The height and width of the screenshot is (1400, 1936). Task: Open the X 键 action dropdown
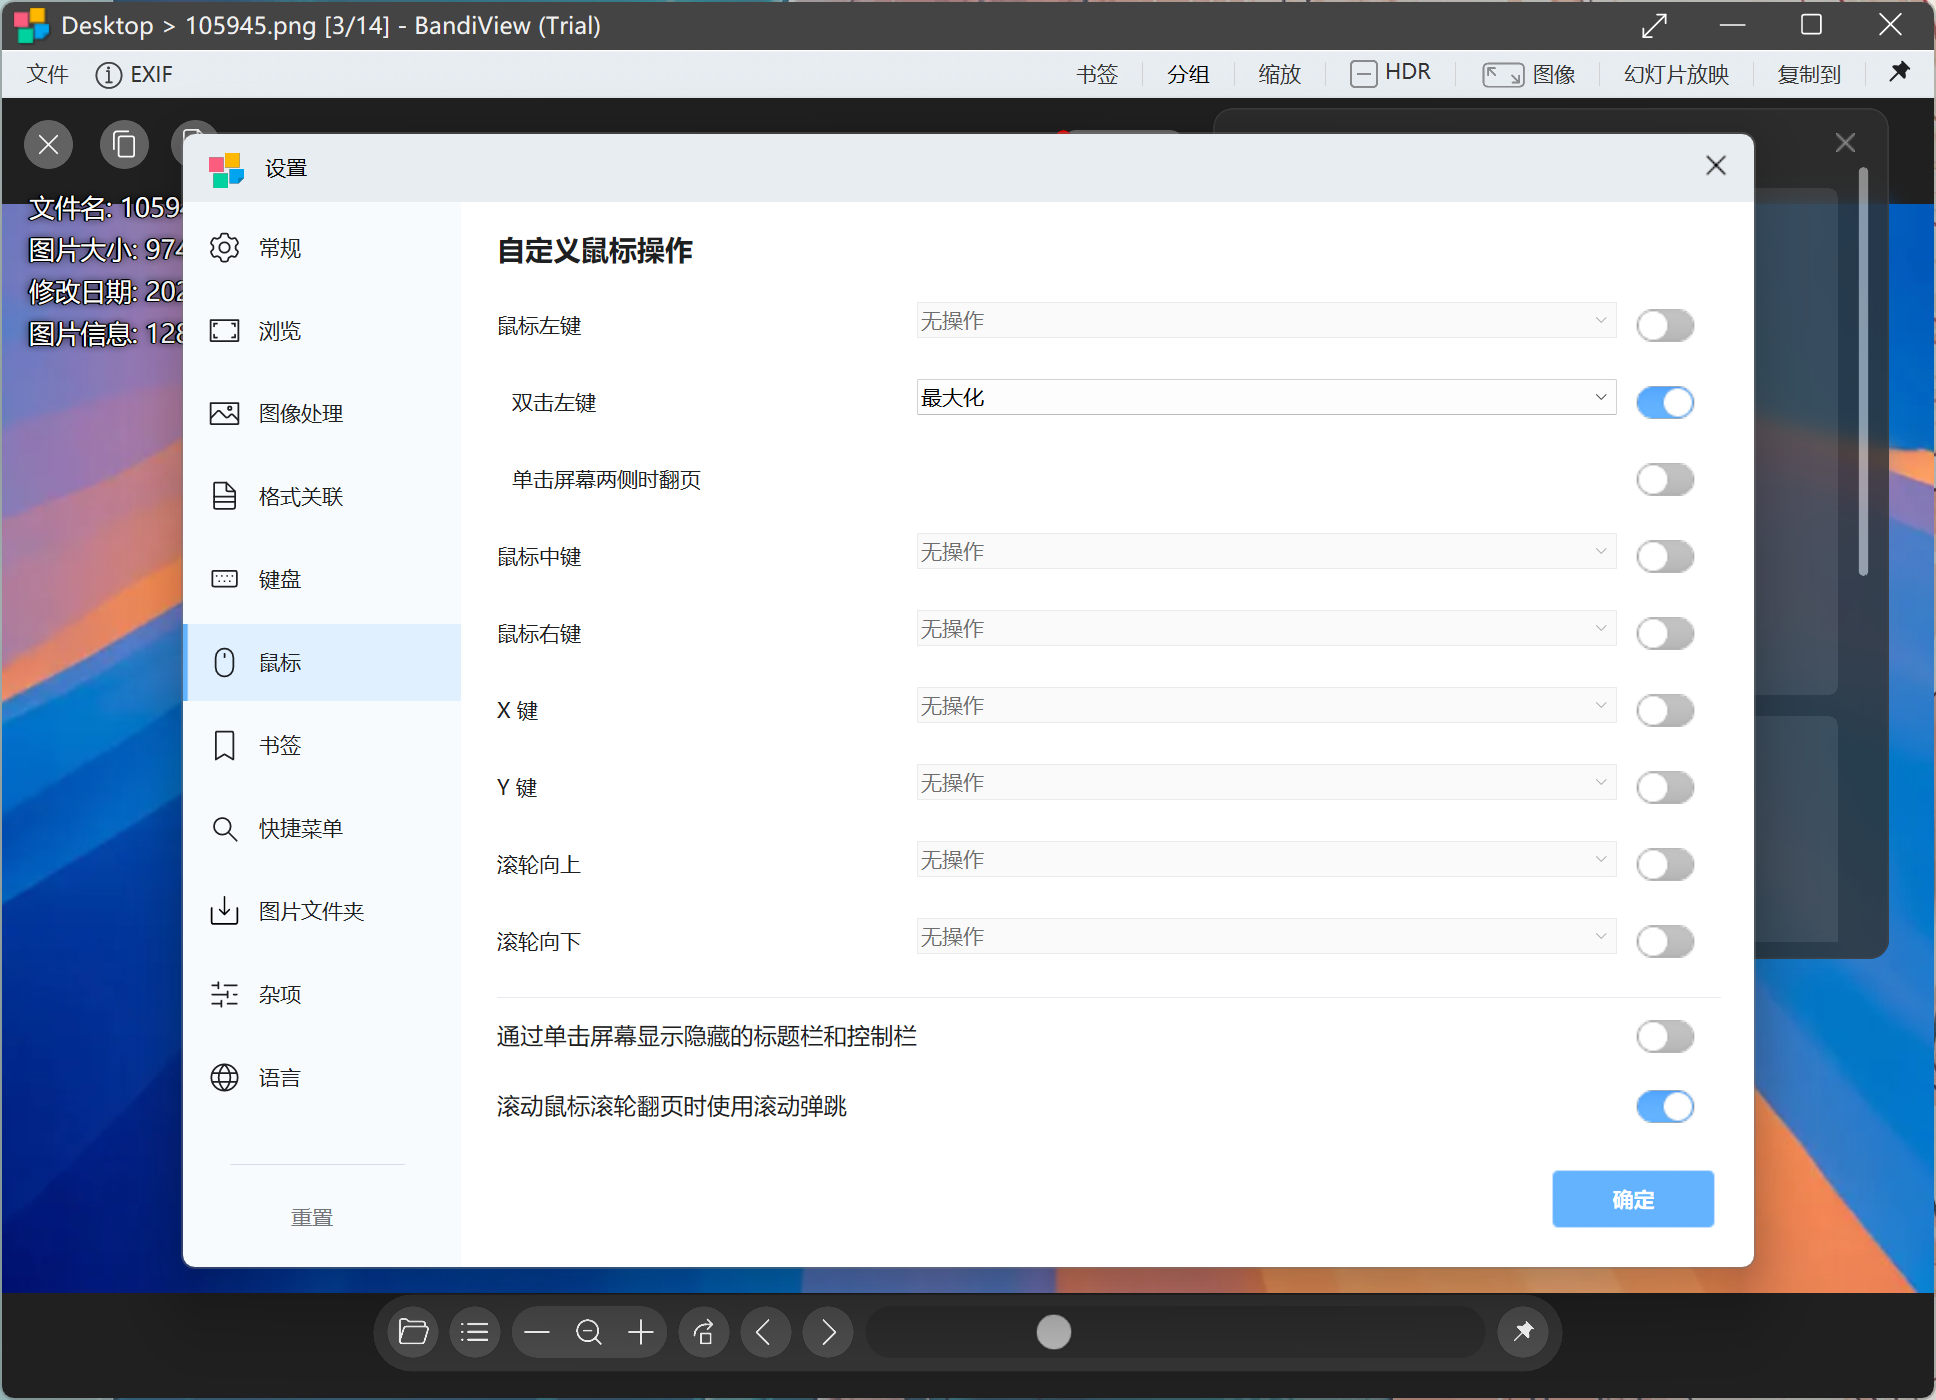coord(1266,706)
